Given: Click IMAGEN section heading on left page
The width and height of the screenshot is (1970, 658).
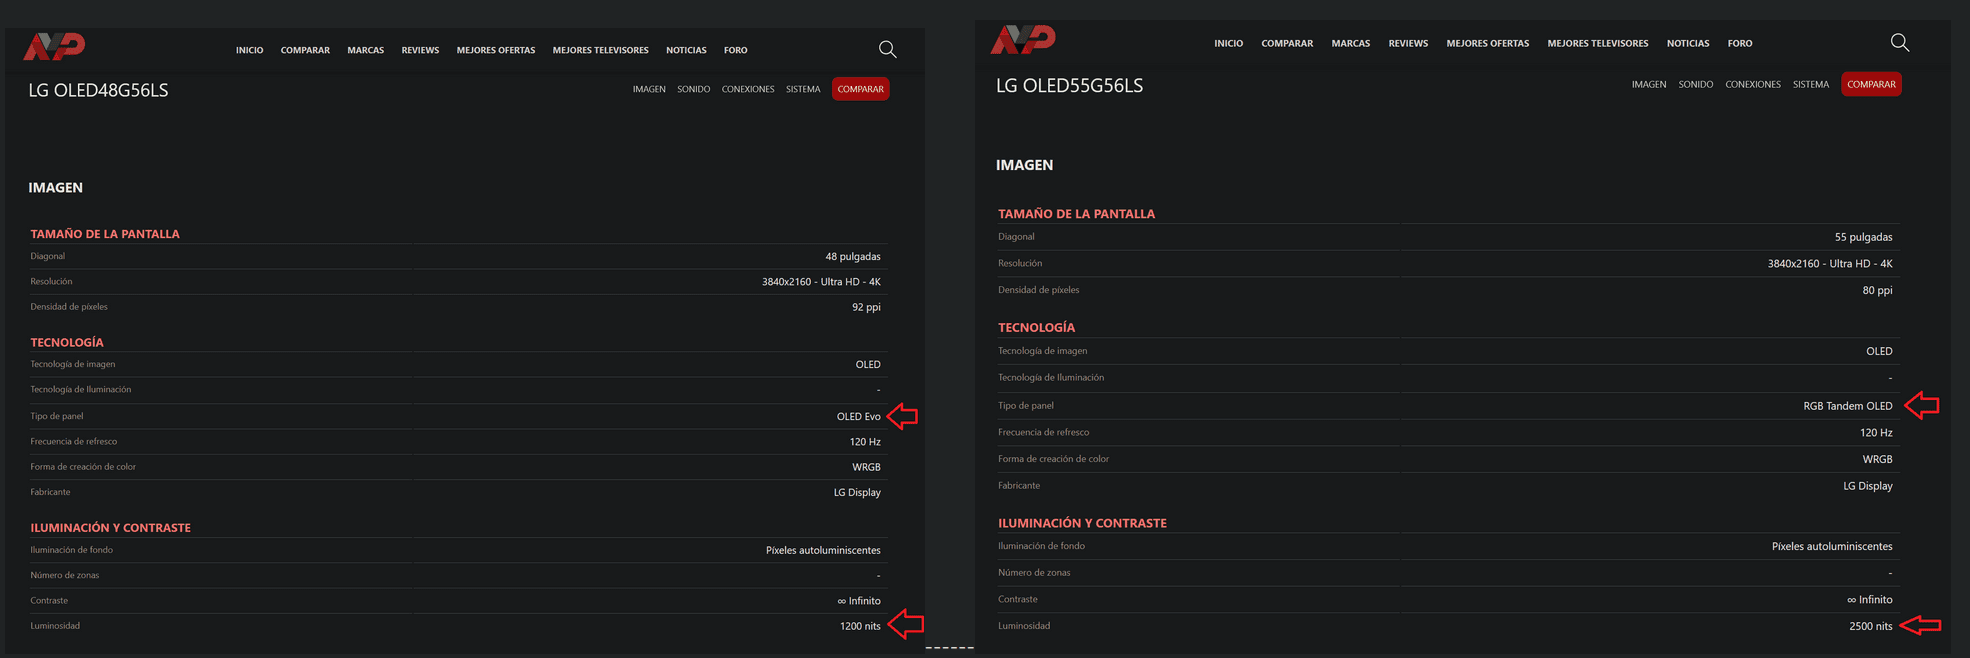Looking at the screenshot, I should [55, 187].
